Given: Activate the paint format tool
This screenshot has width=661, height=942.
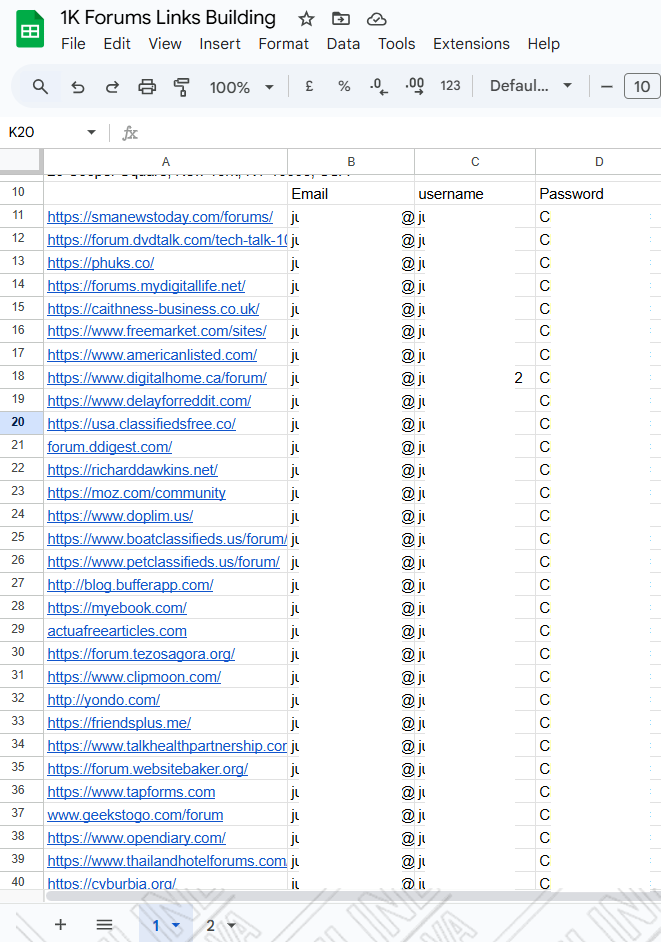Looking at the screenshot, I should click(181, 87).
